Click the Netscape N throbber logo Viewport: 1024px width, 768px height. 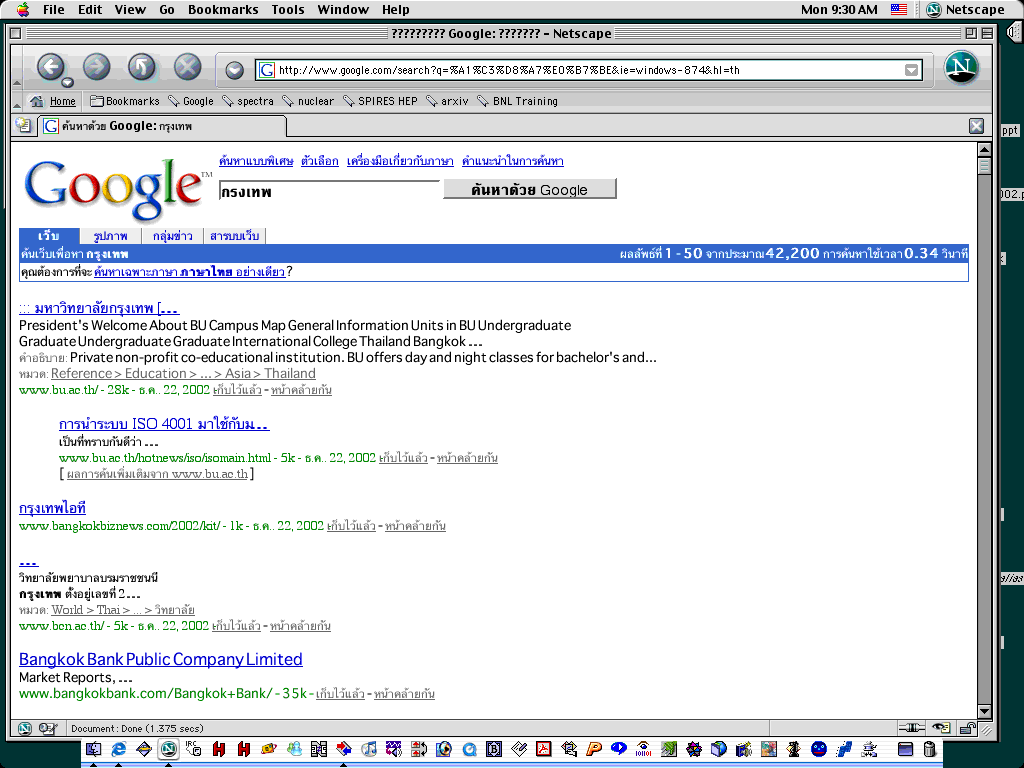point(961,67)
